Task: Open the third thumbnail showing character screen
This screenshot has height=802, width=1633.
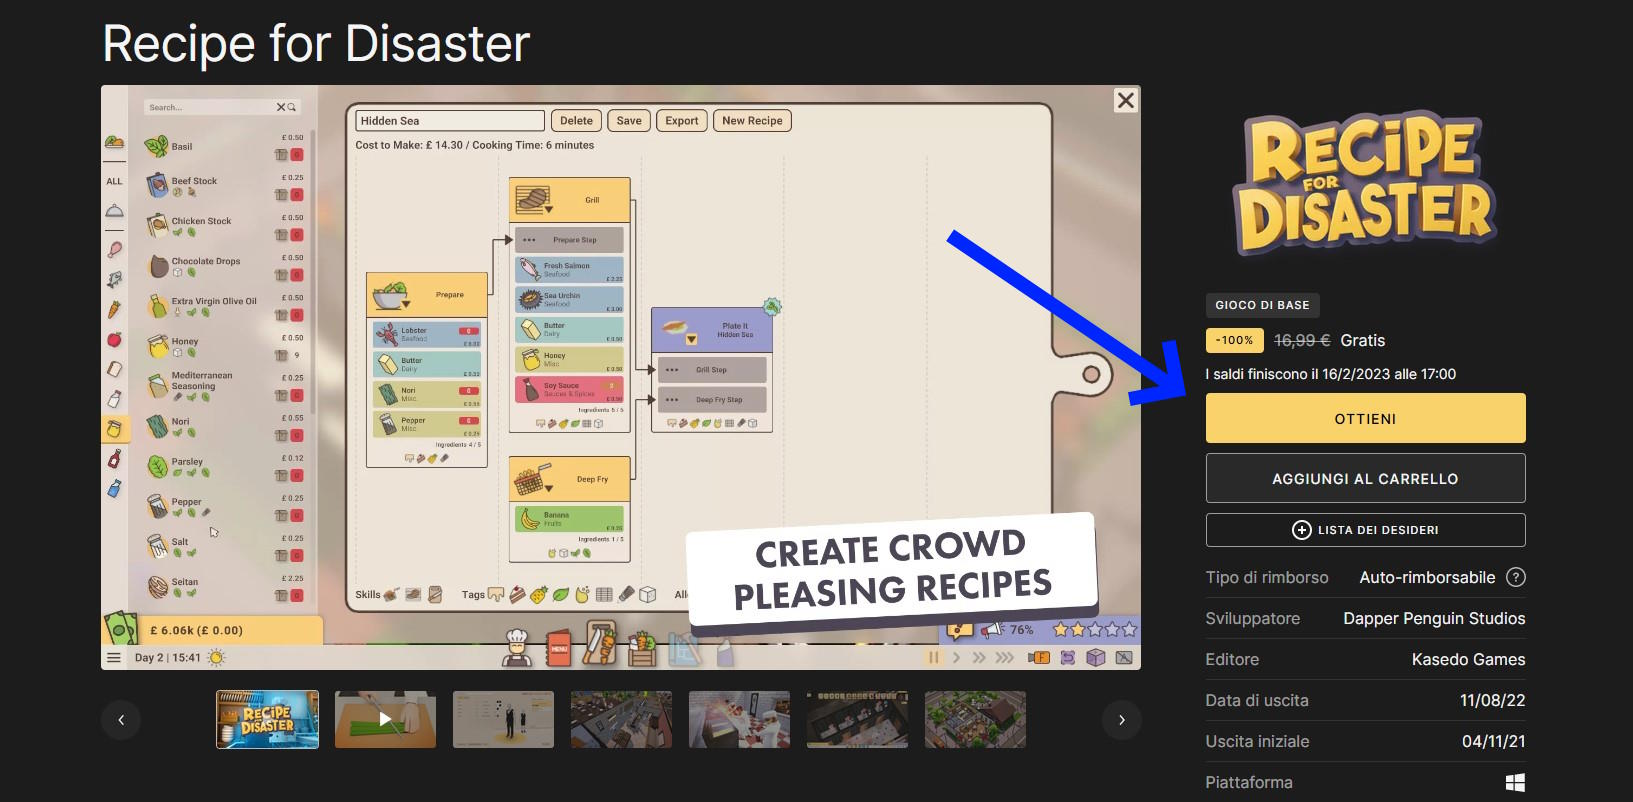Action: pos(503,719)
